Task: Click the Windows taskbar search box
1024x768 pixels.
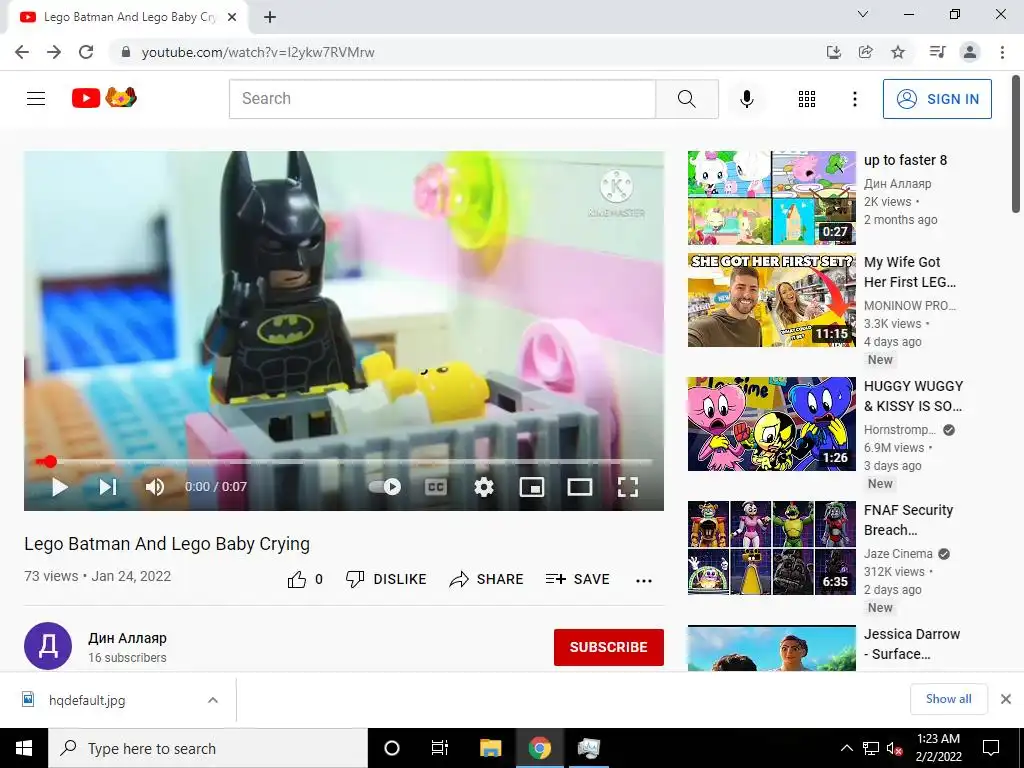Action: click(208, 748)
